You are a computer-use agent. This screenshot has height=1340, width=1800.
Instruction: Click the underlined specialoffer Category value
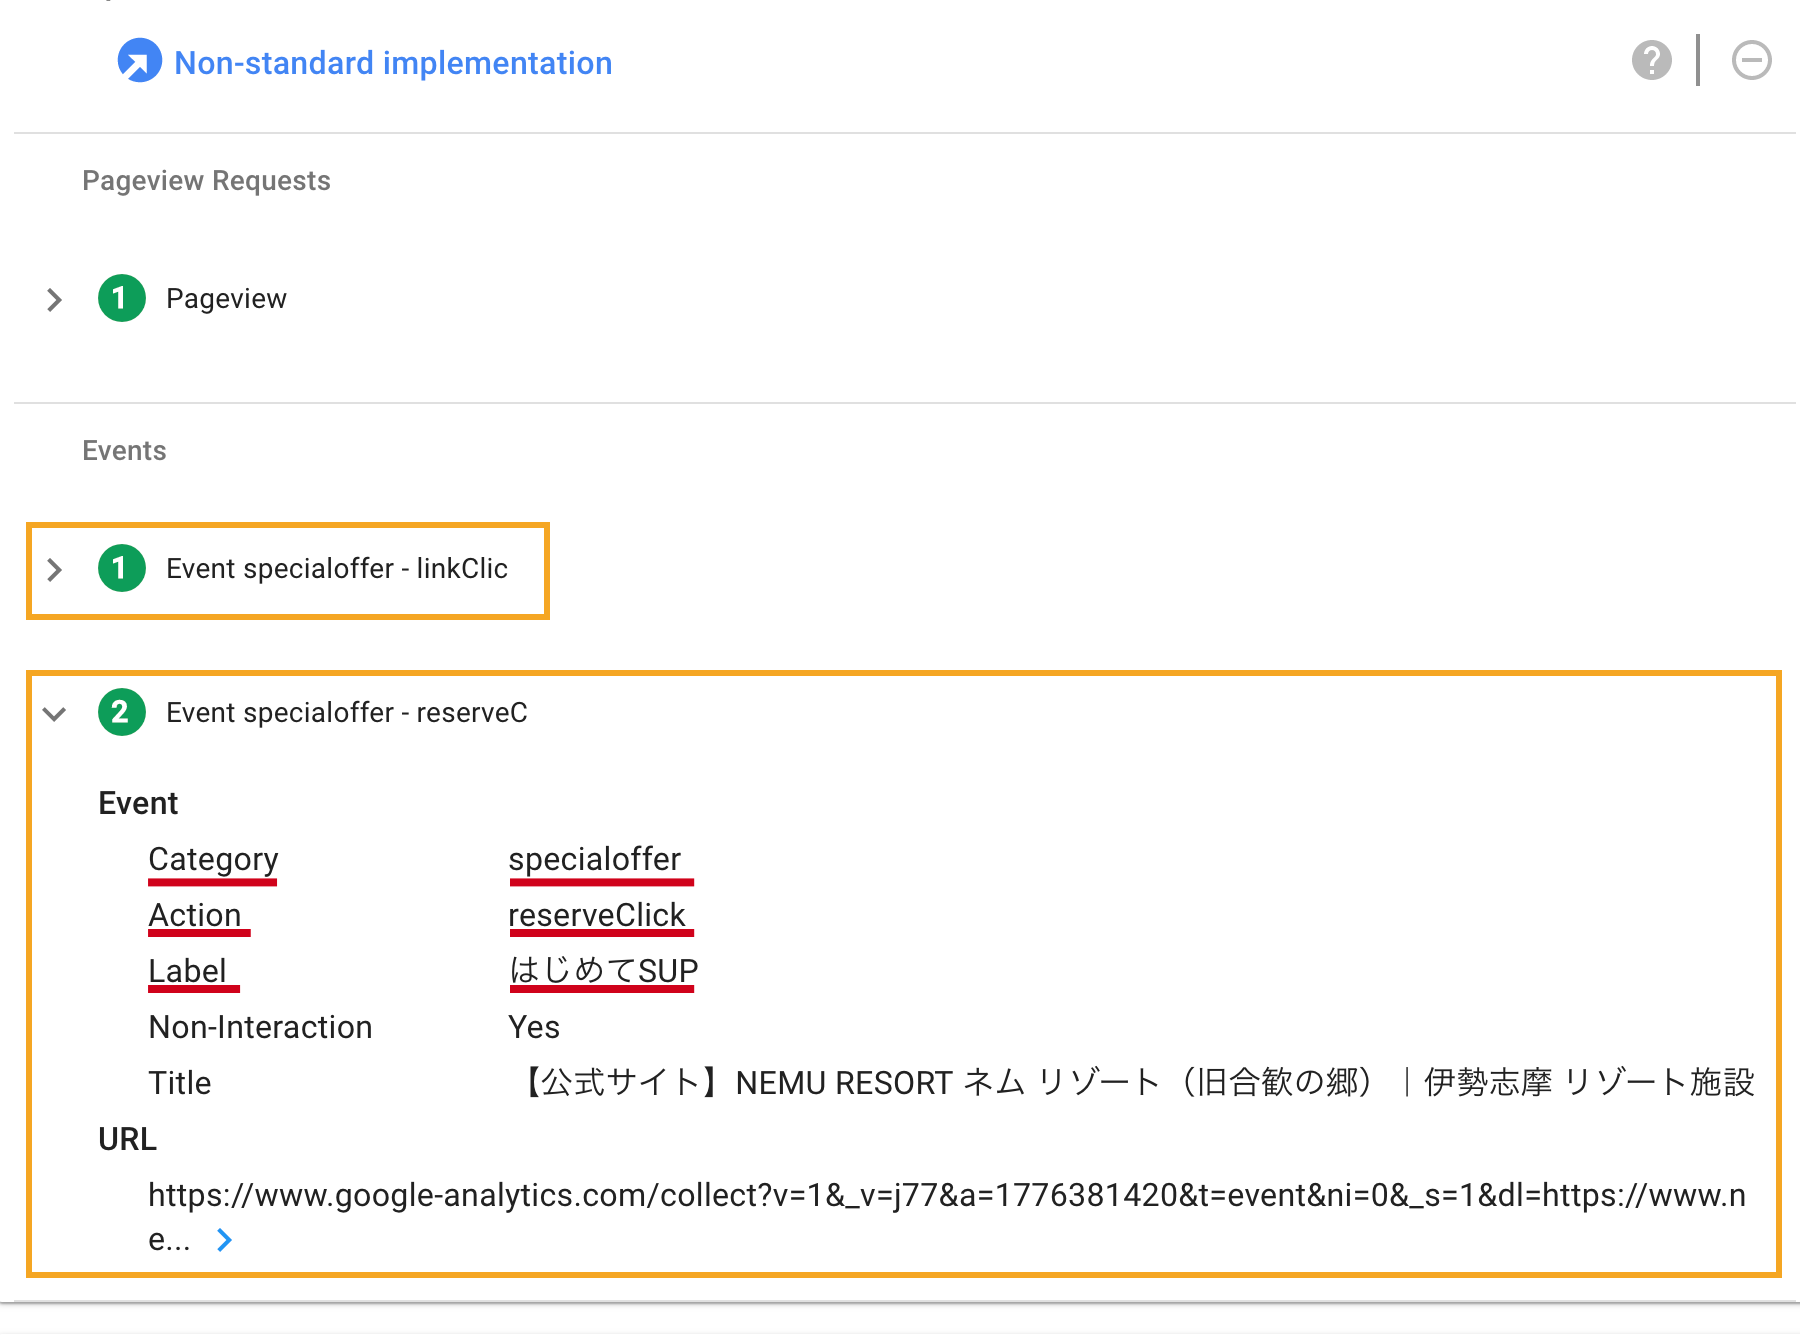pos(598,858)
